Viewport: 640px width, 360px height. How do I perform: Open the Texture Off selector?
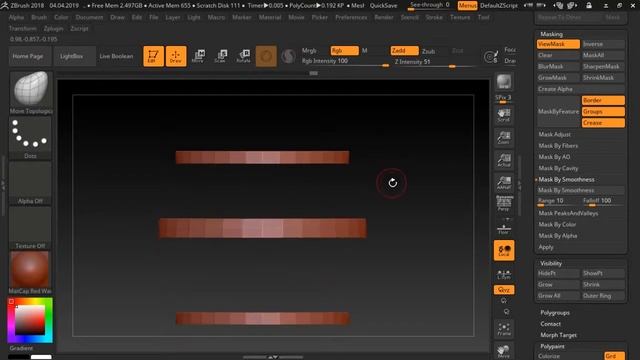(x=31, y=228)
